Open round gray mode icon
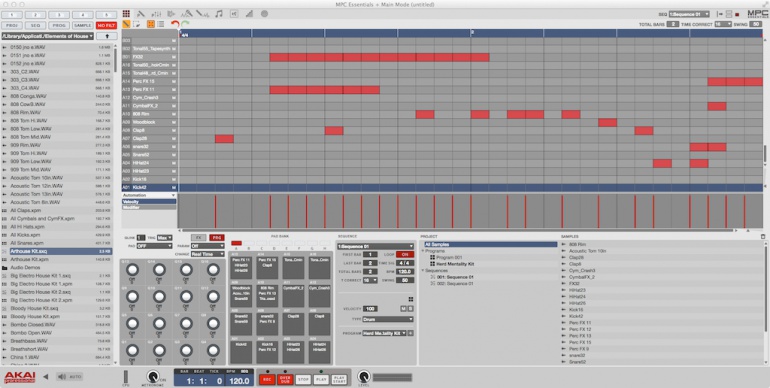This screenshot has width=770, height=388. [x=264, y=14]
